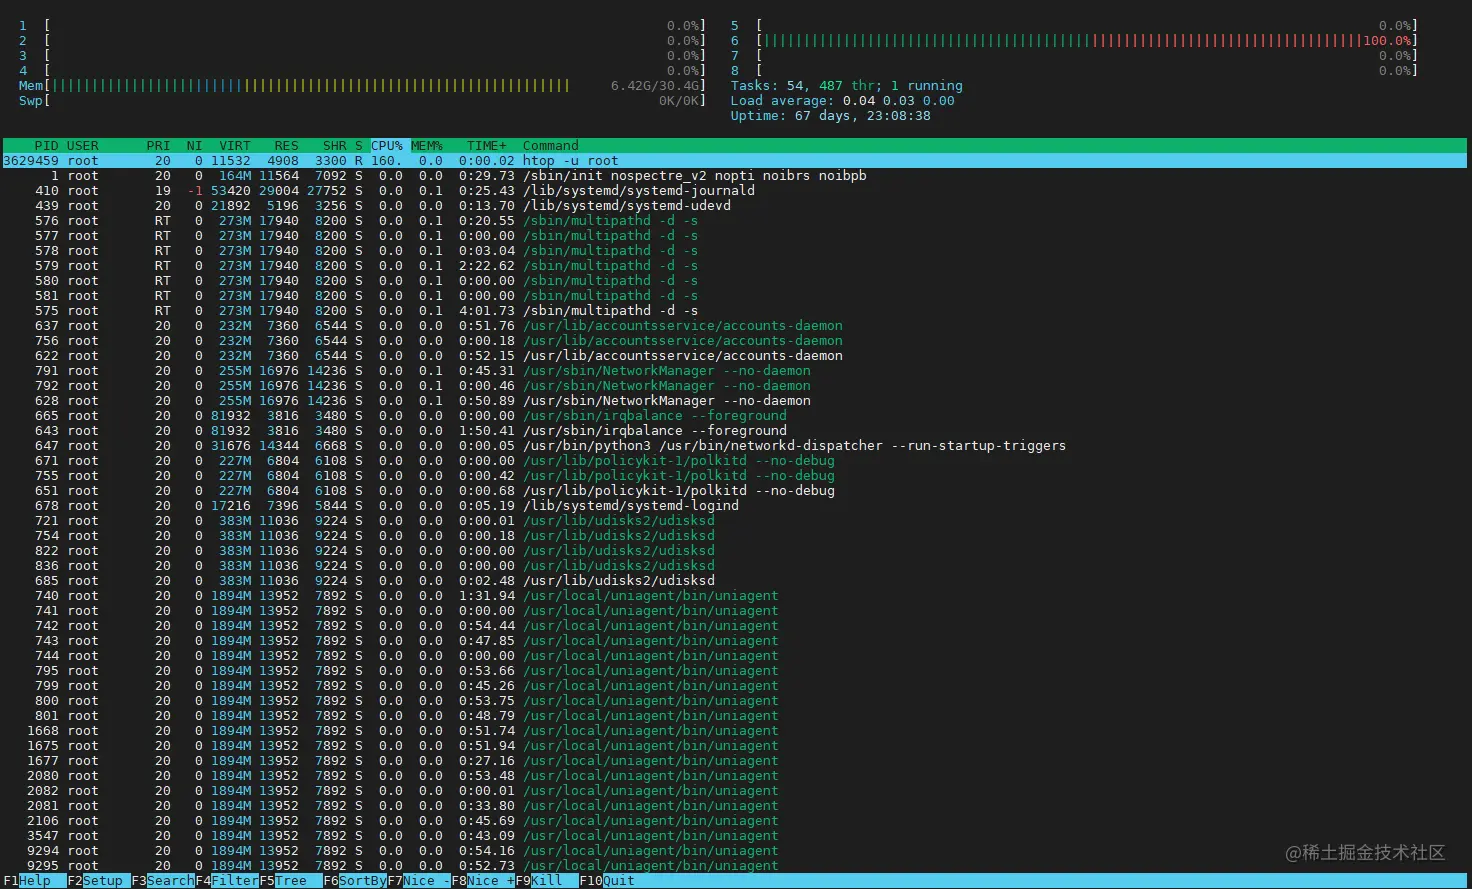Sort by the Command column header
Viewport: 1472px width, 889px height.
pos(551,146)
